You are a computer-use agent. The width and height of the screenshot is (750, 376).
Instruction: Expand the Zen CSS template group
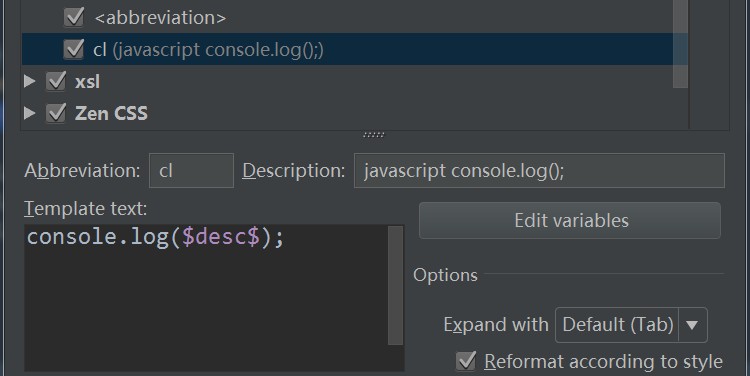coord(30,113)
